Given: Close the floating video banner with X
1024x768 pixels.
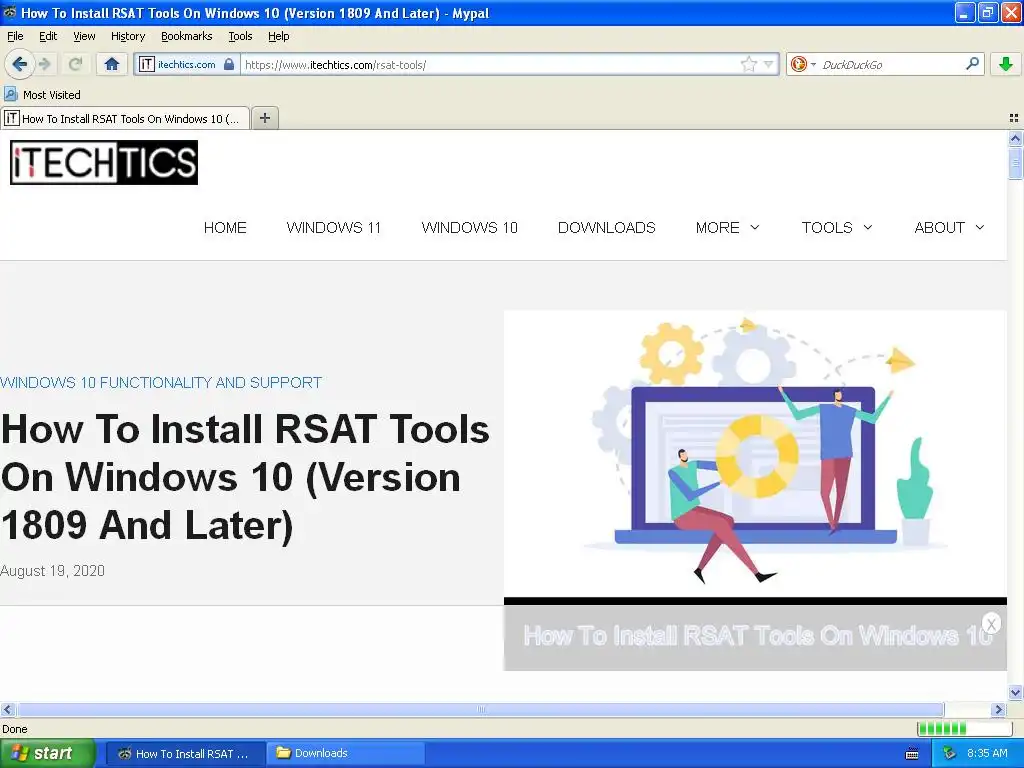Looking at the screenshot, I should tap(991, 624).
